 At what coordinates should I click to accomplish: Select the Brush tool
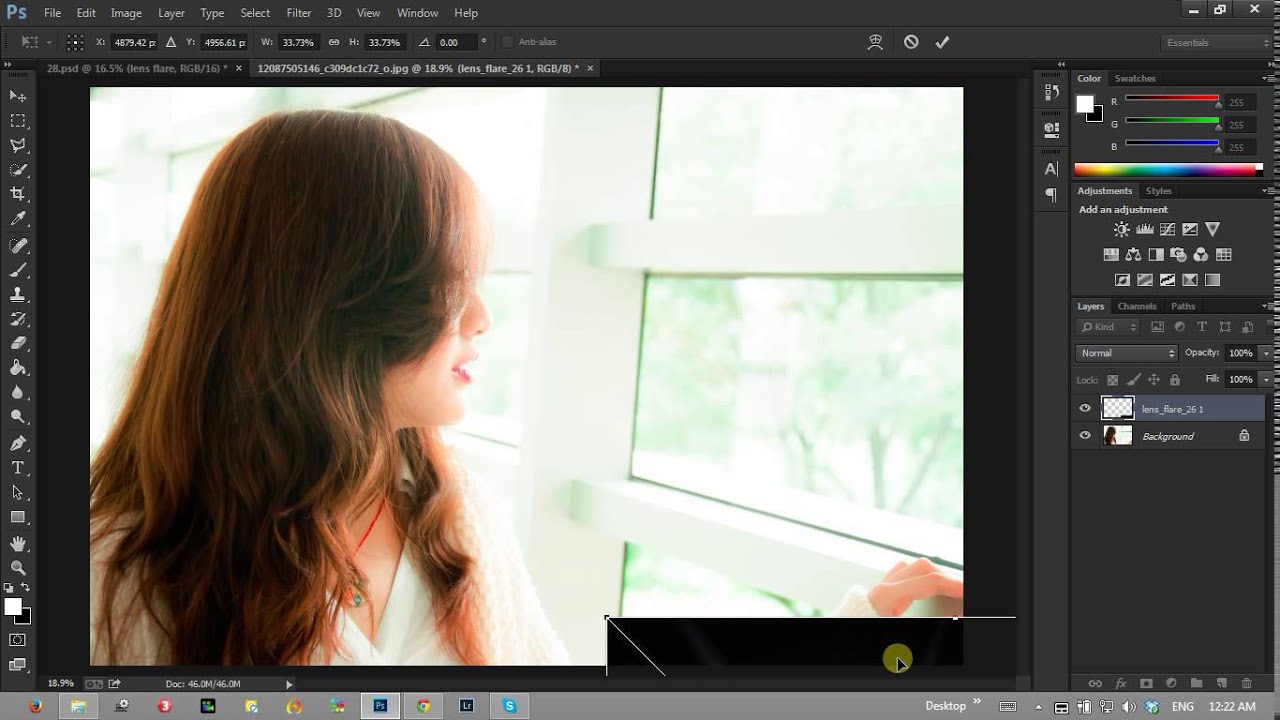(x=18, y=270)
